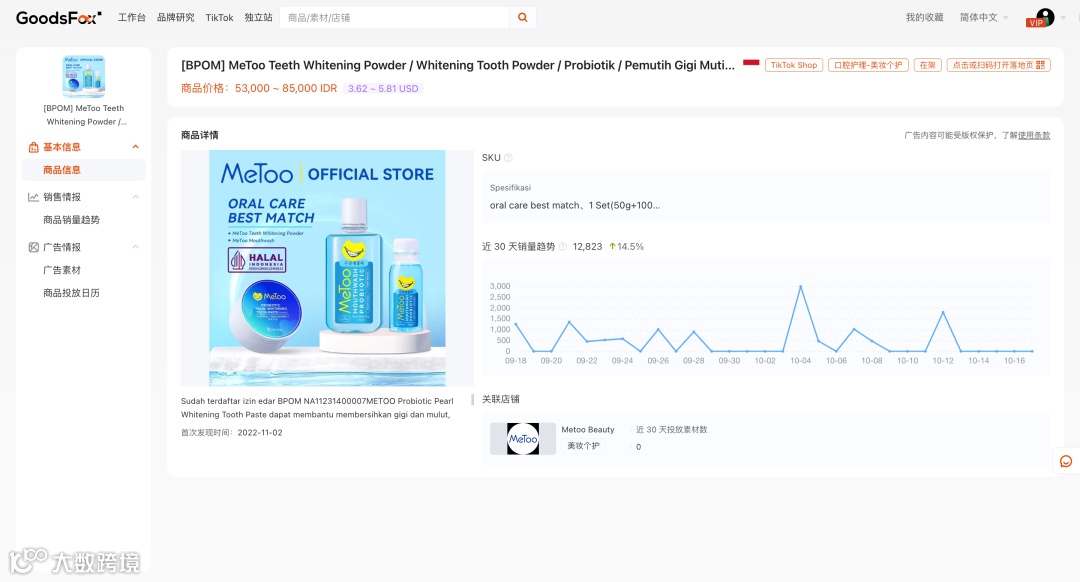Click the 14.5% growth indicator

tap(626, 247)
